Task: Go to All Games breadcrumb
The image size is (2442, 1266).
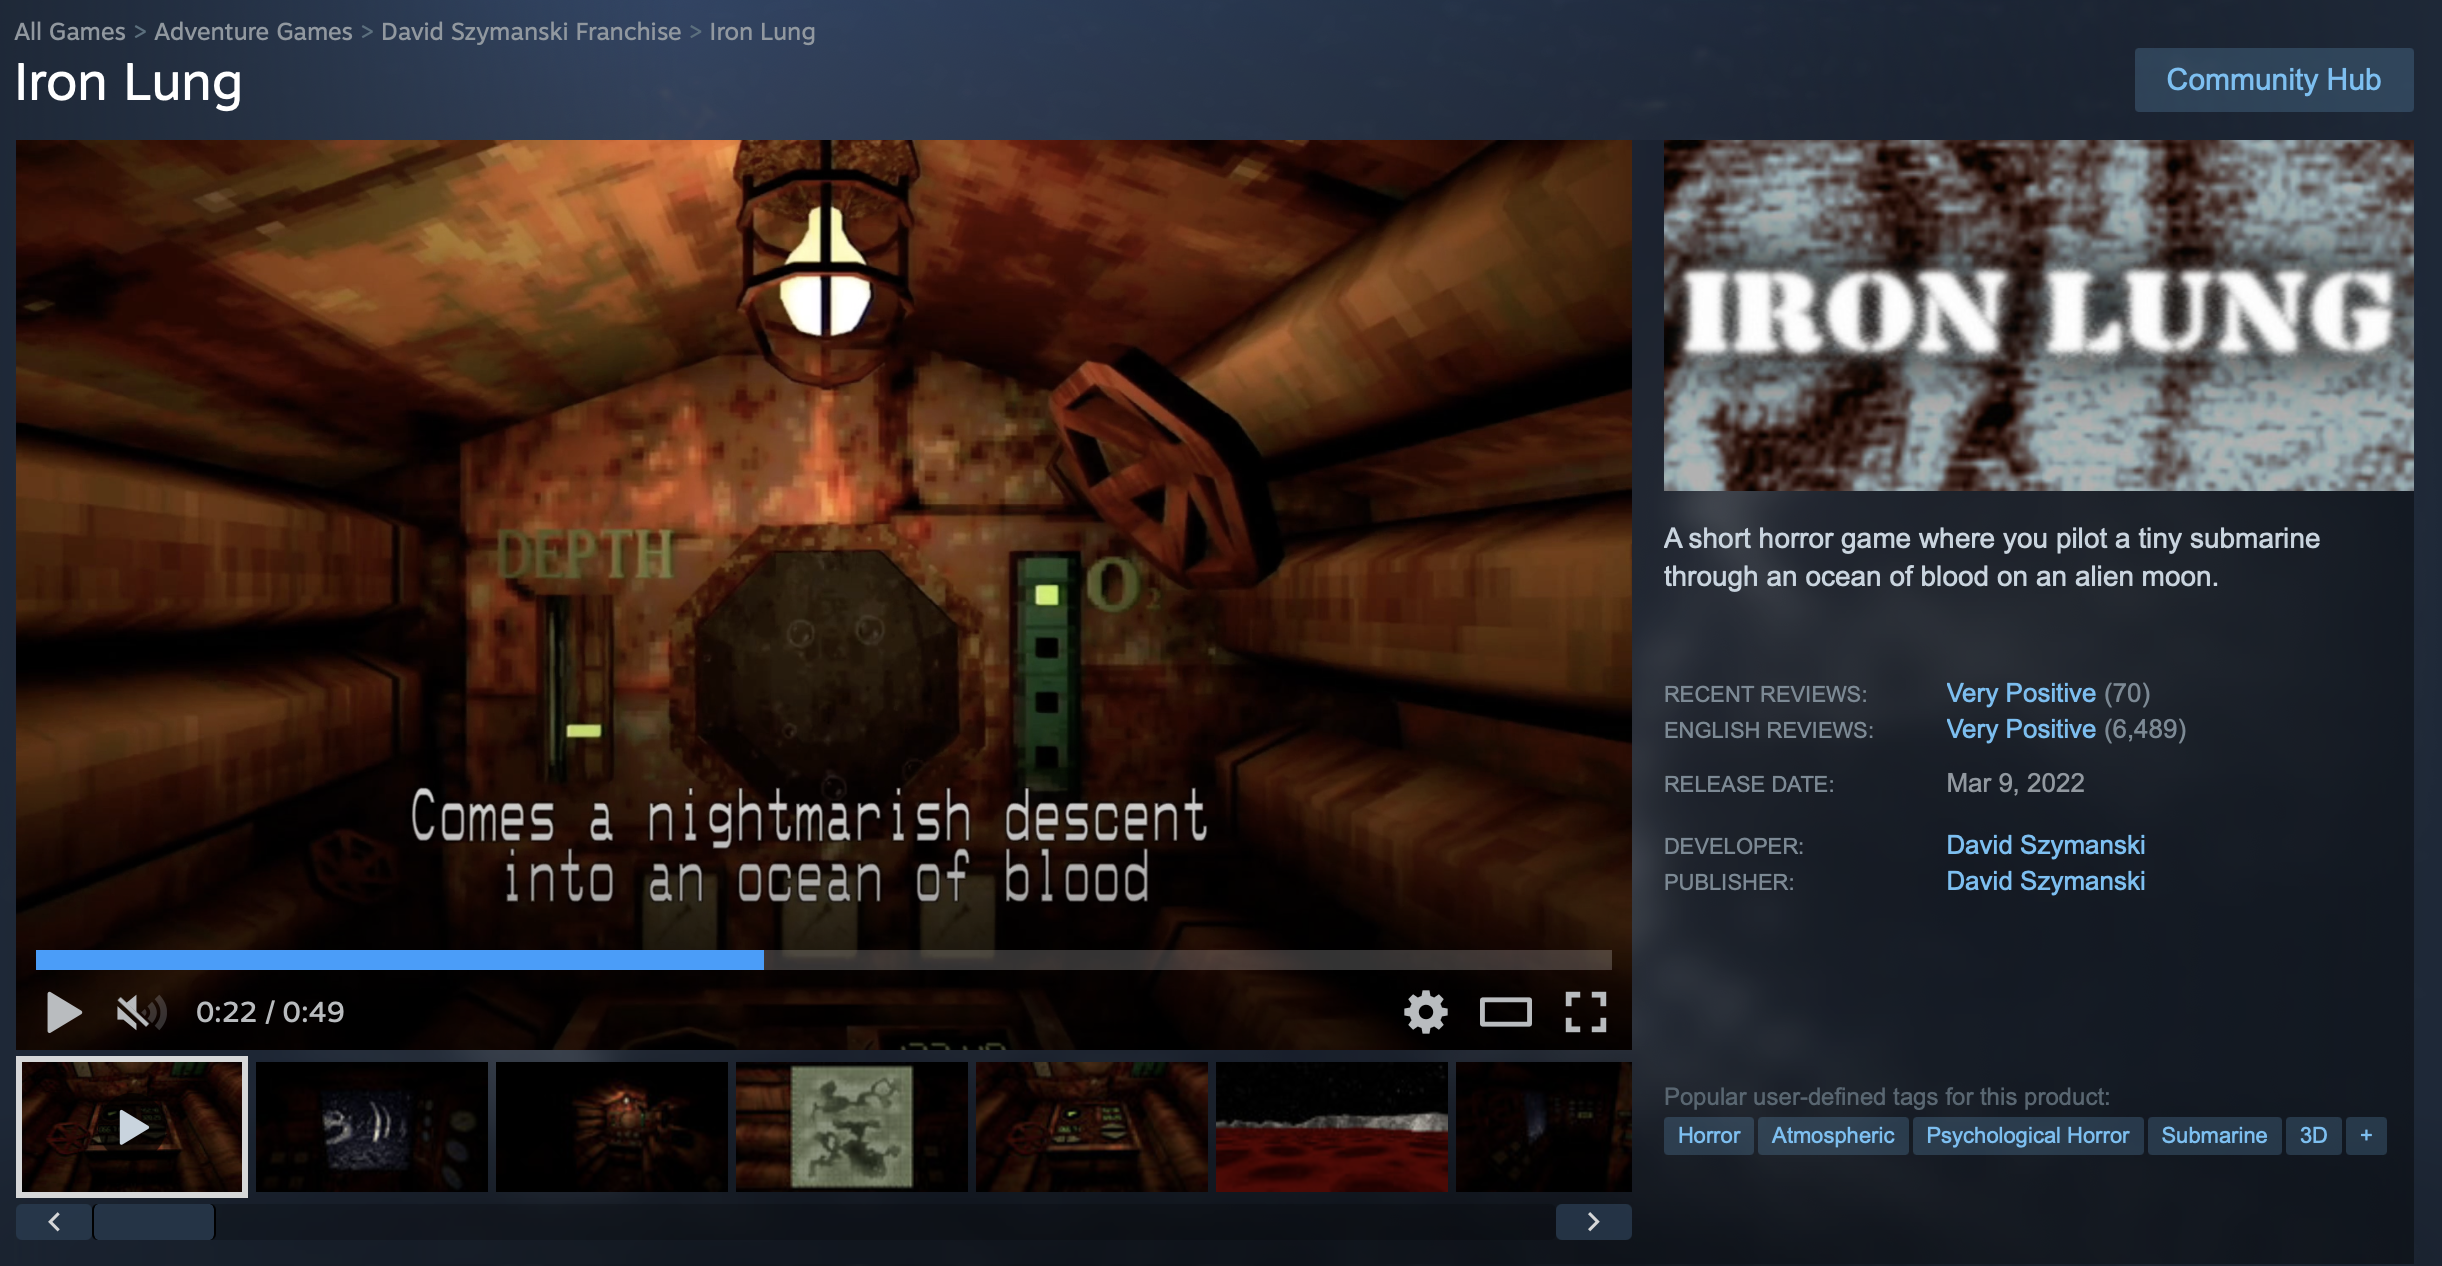Action: tap(70, 32)
